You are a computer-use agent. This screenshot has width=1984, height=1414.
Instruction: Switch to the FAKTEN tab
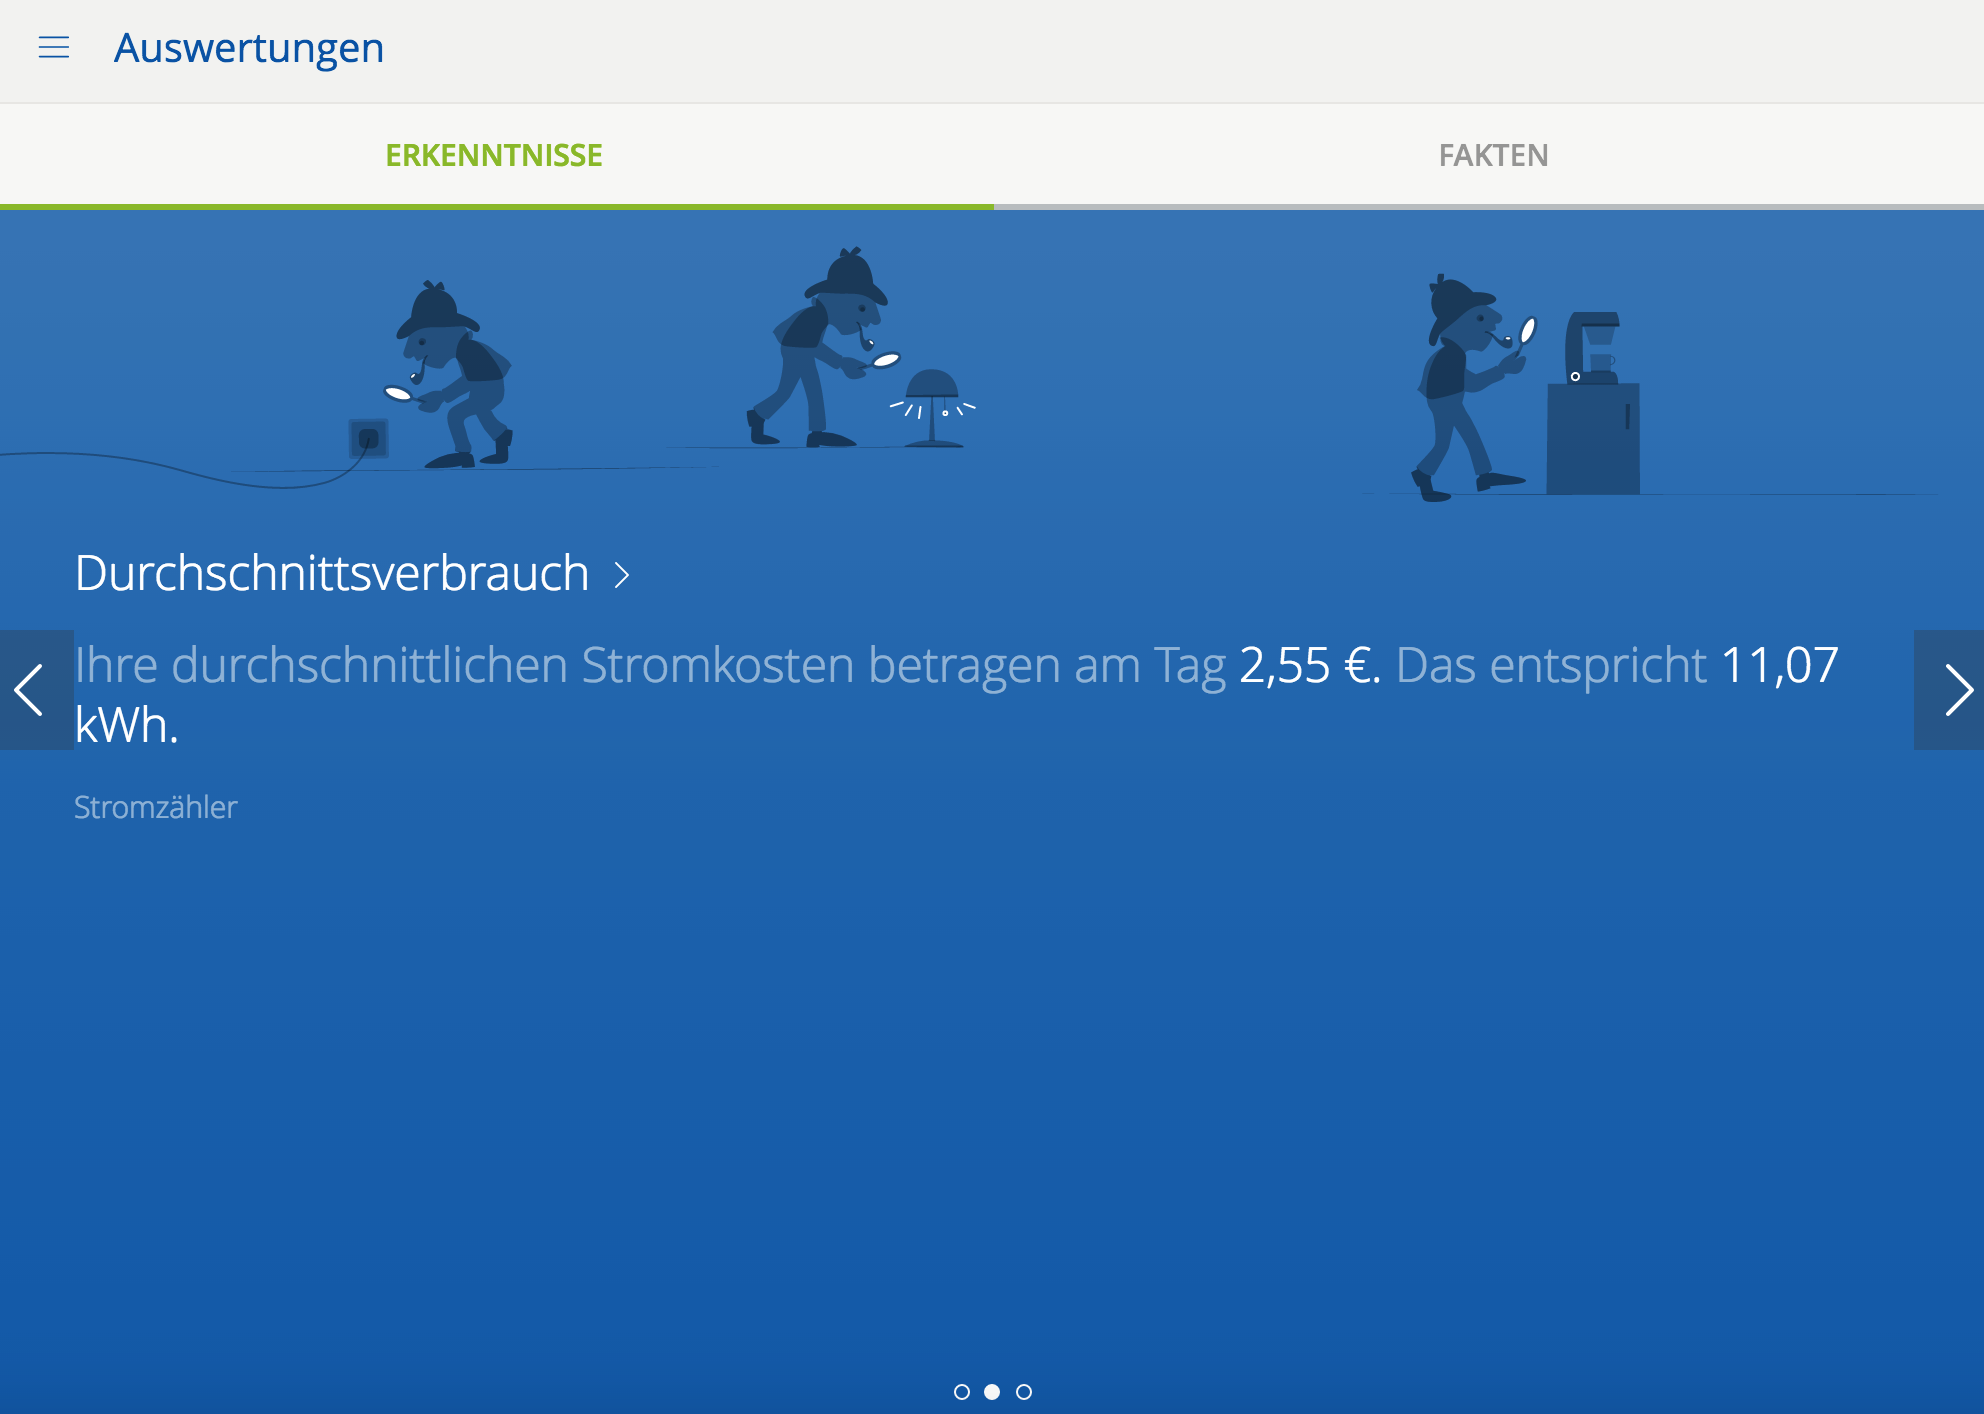(x=1492, y=155)
